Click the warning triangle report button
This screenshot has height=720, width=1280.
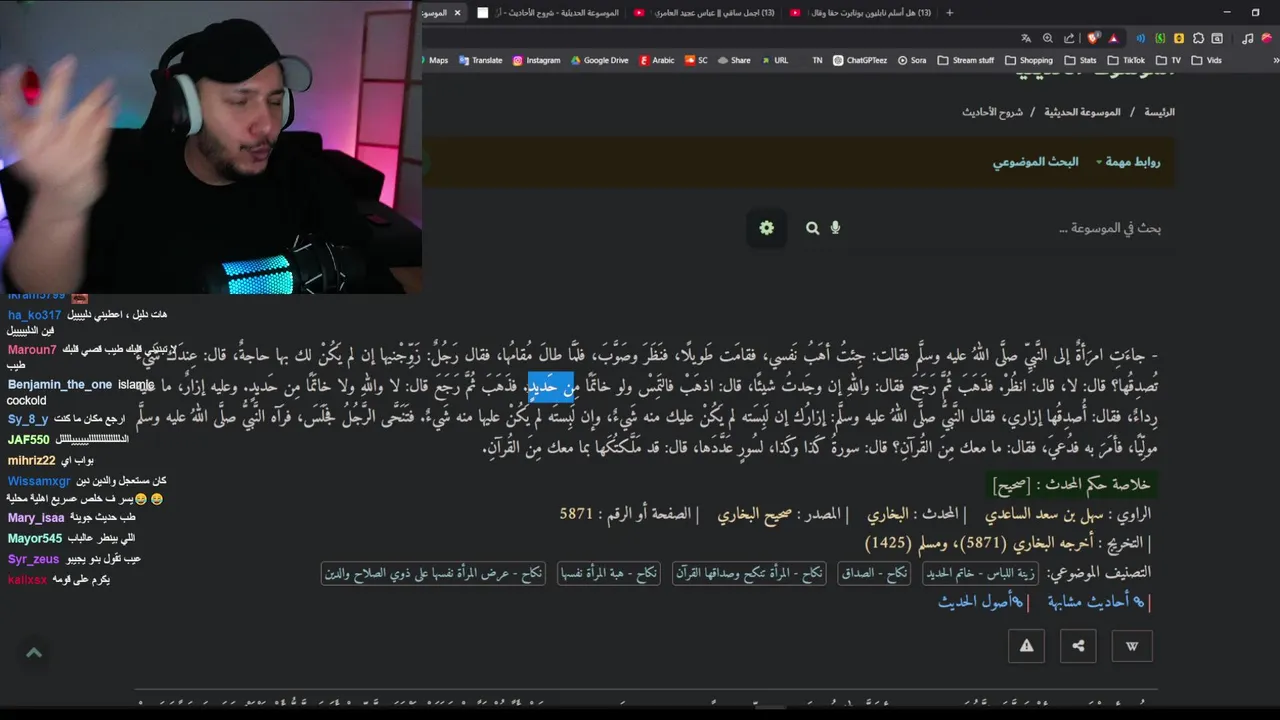[1026, 646]
